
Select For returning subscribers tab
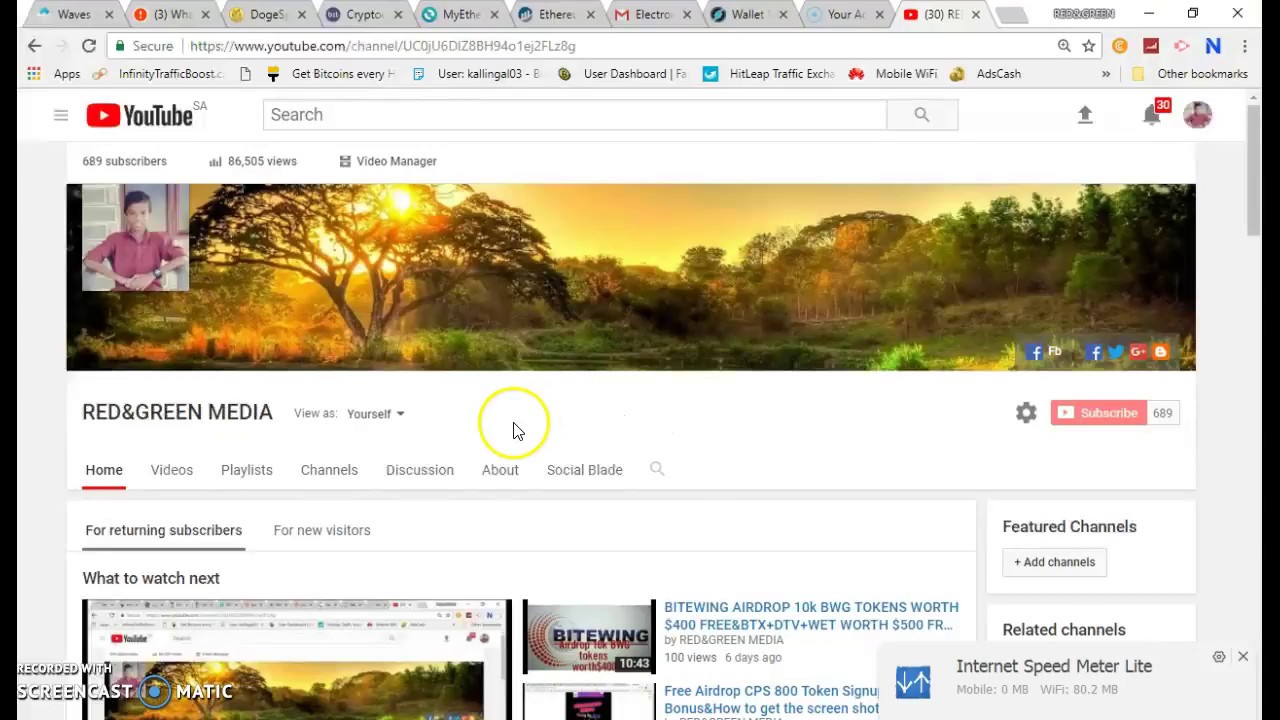[164, 530]
